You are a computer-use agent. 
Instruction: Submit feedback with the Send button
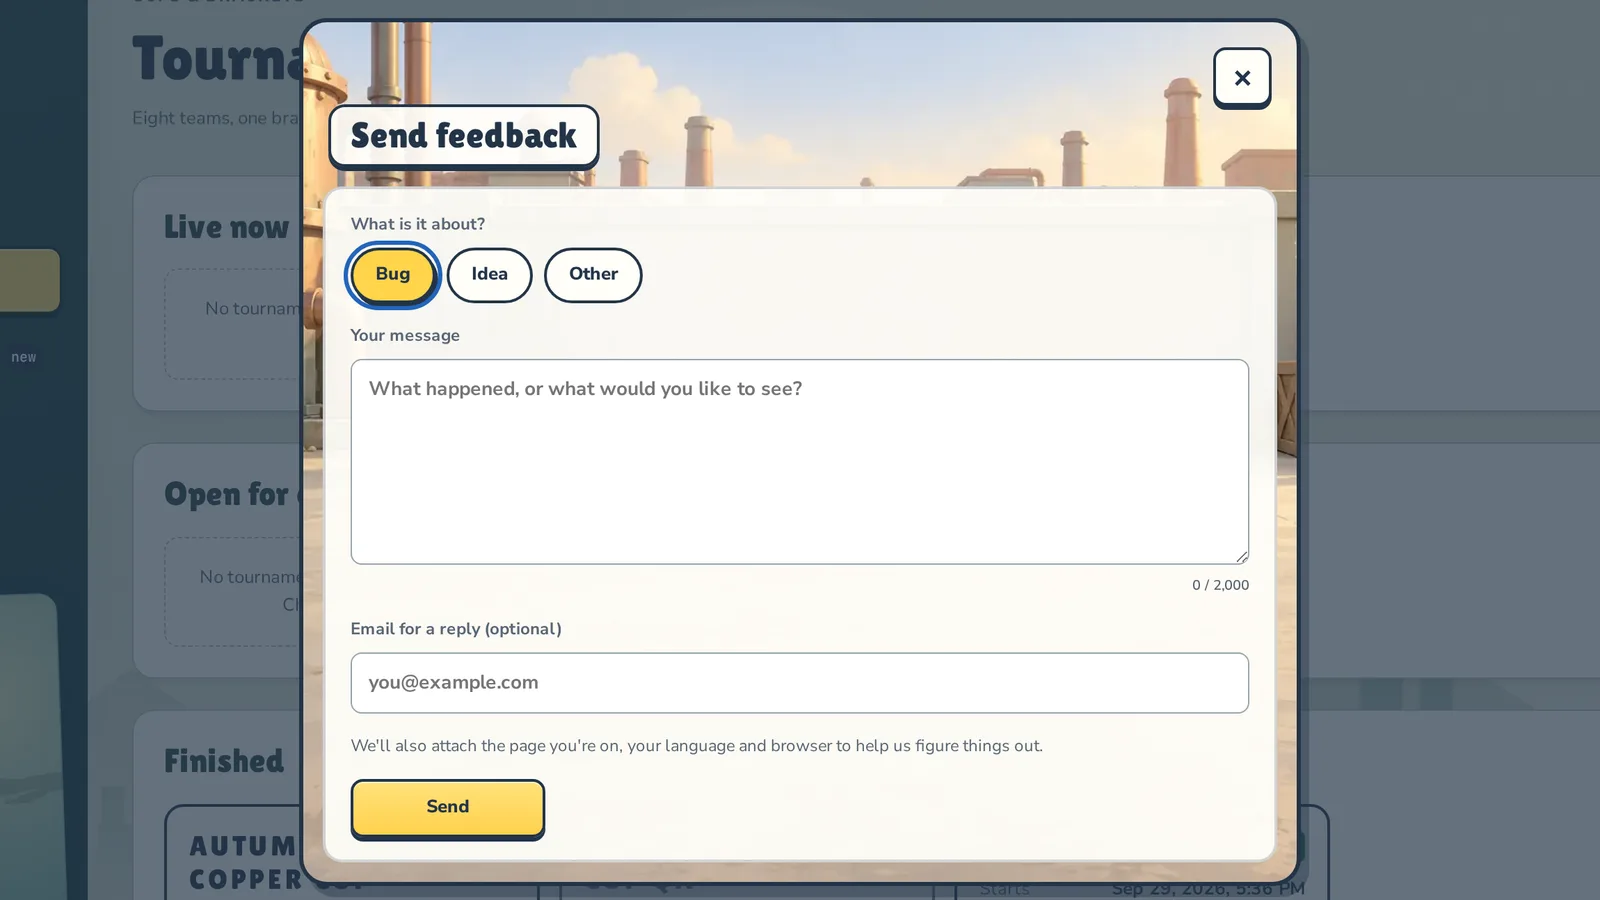click(x=447, y=808)
